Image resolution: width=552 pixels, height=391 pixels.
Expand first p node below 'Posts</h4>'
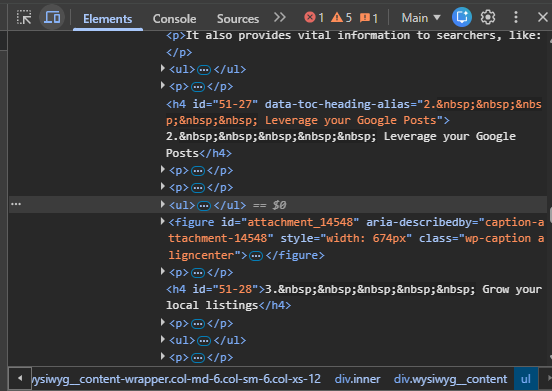(163, 169)
